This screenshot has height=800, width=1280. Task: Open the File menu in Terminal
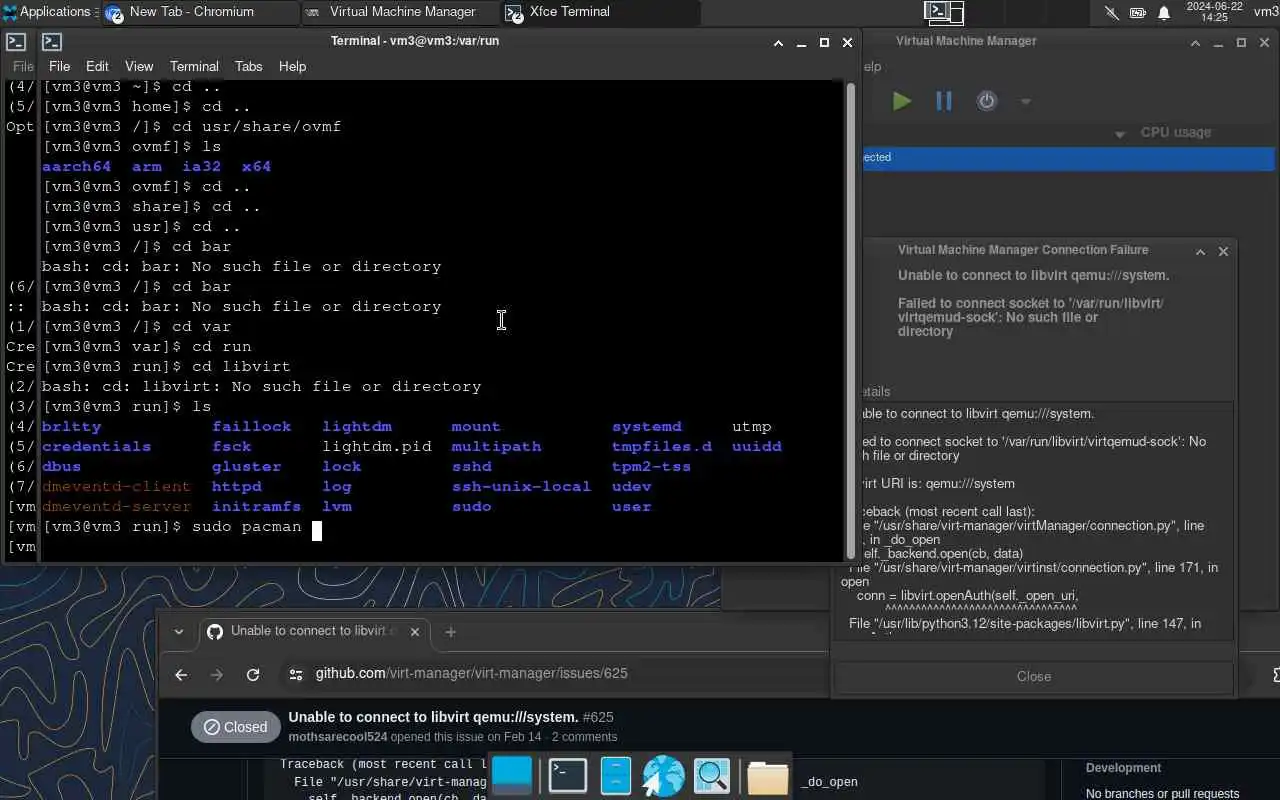59,66
